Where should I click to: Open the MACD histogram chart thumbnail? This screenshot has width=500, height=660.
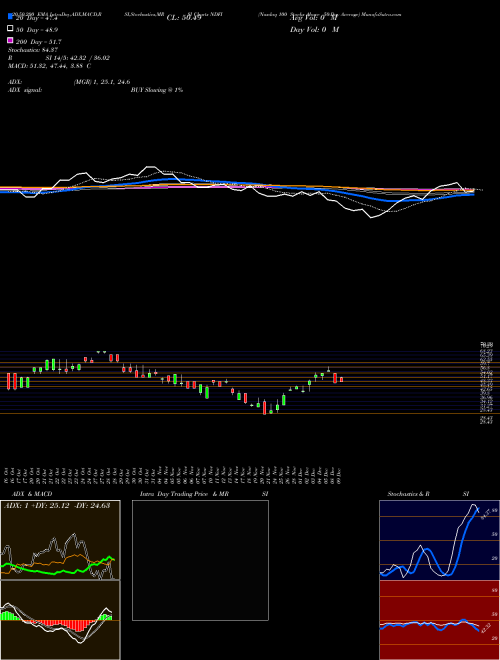click(60, 620)
